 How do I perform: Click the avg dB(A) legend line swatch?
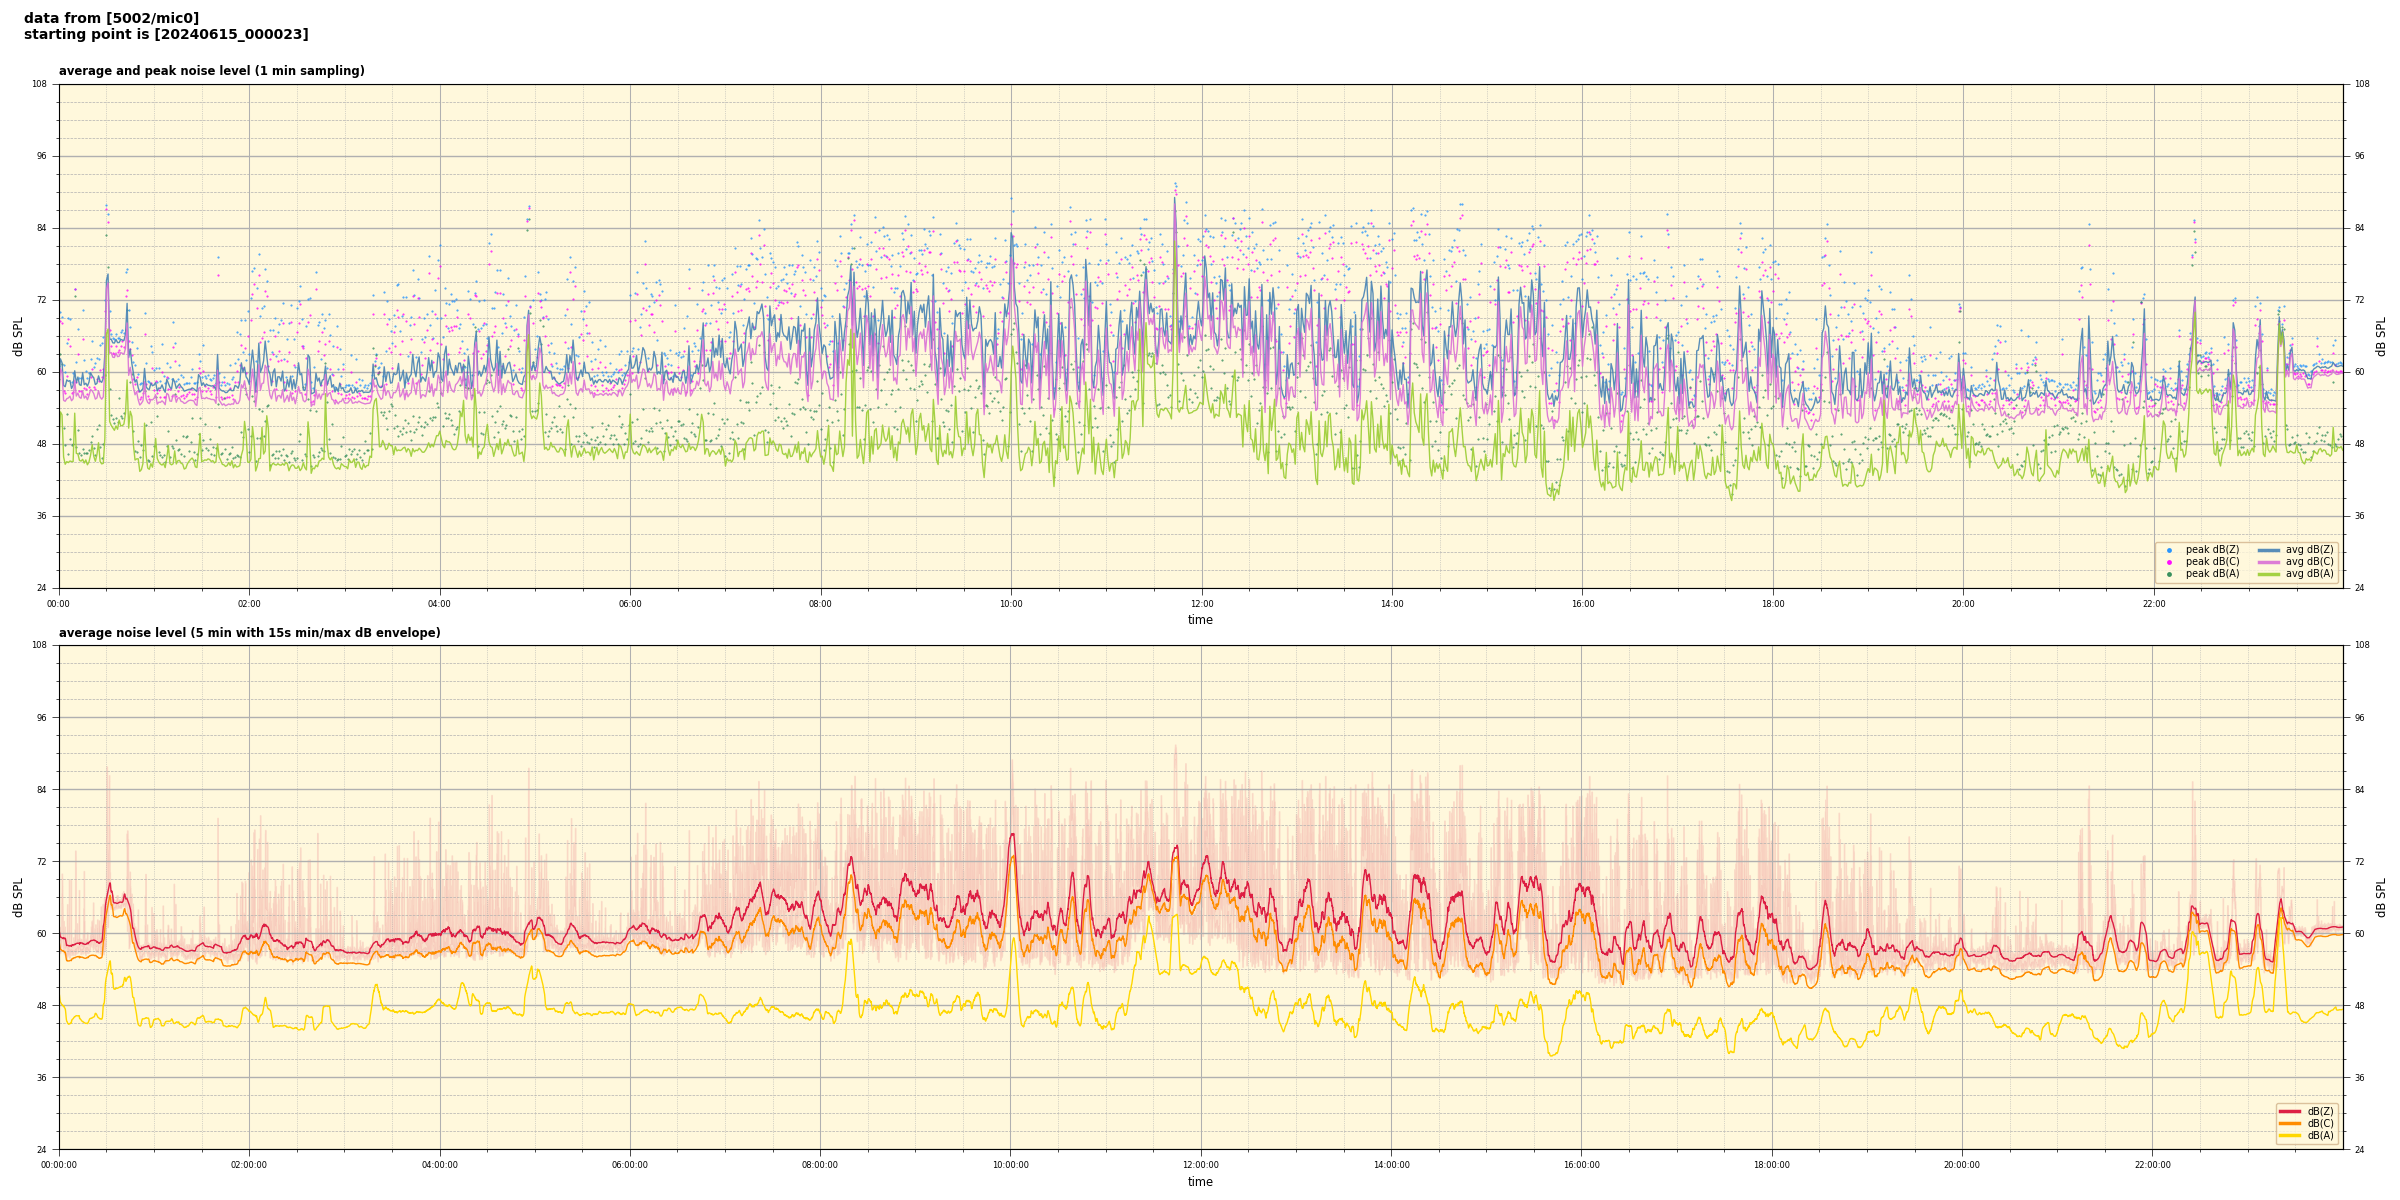2268,574
